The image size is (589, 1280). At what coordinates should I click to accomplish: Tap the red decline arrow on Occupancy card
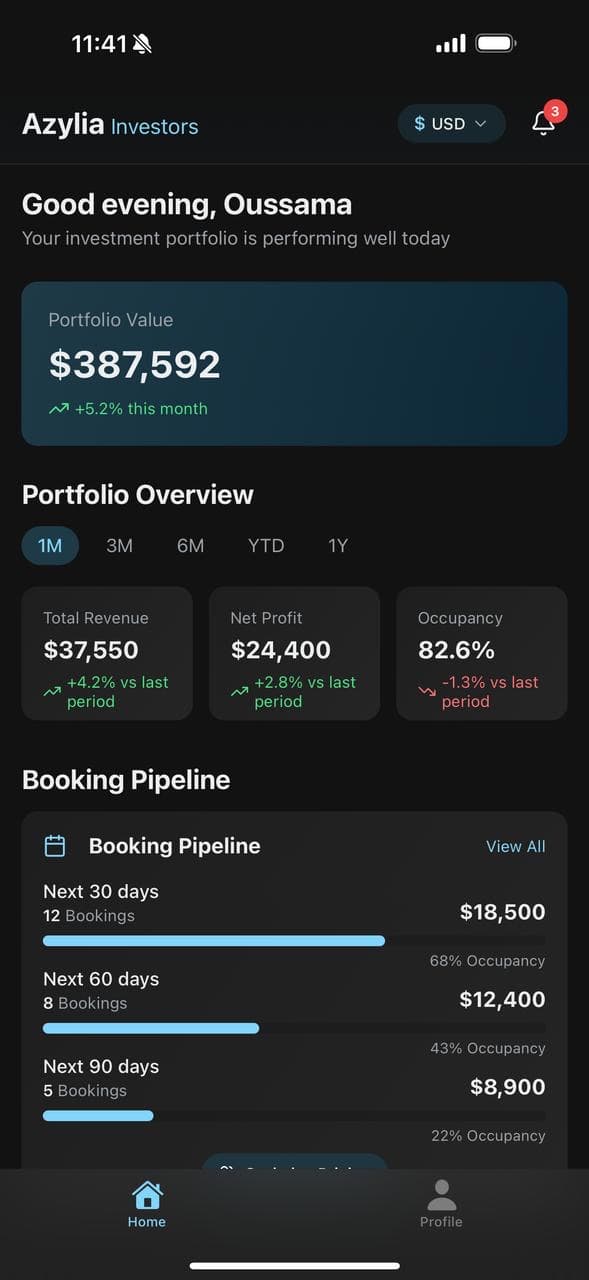coord(425,689)
